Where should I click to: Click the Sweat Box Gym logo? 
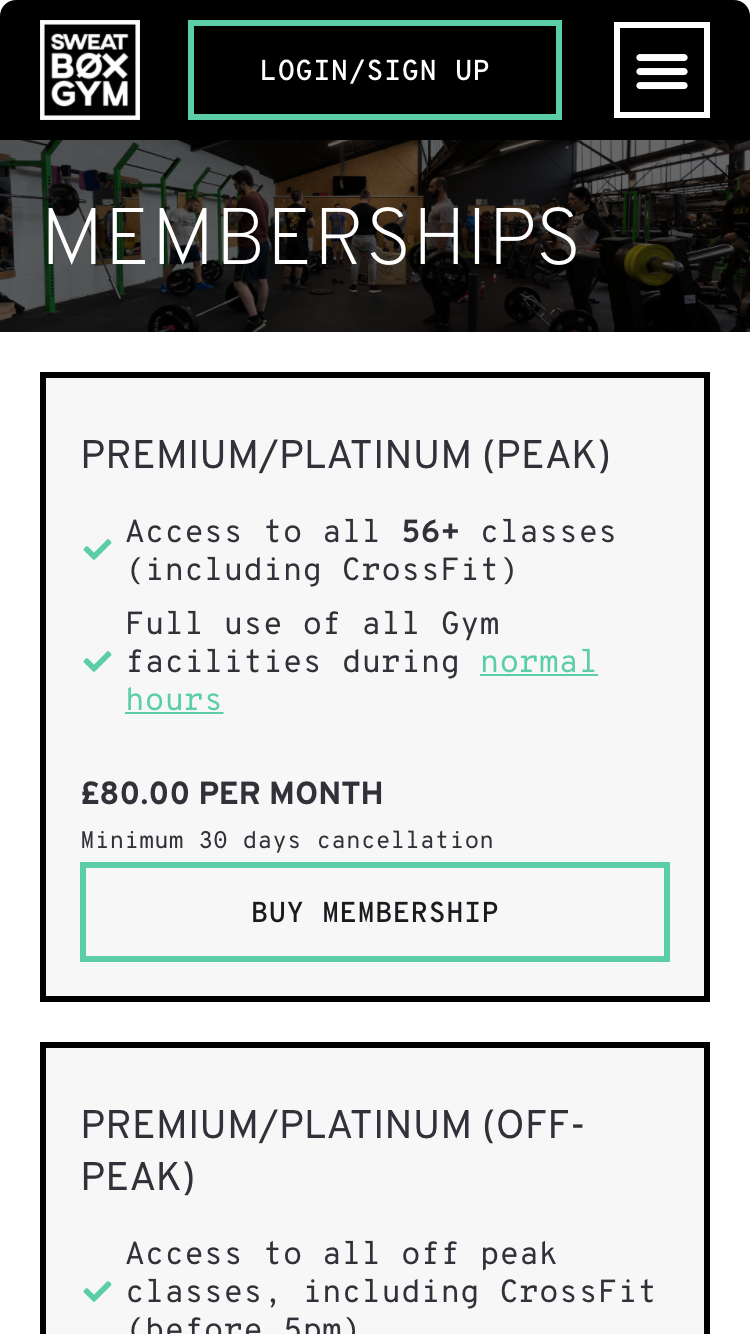point(90,70)
